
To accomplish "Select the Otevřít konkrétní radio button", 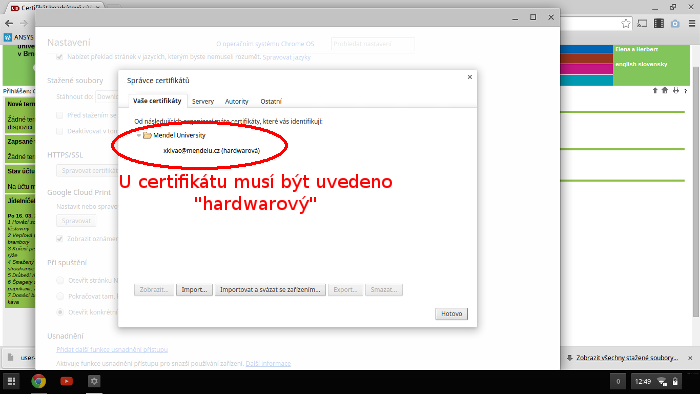I will coord(60,312).
